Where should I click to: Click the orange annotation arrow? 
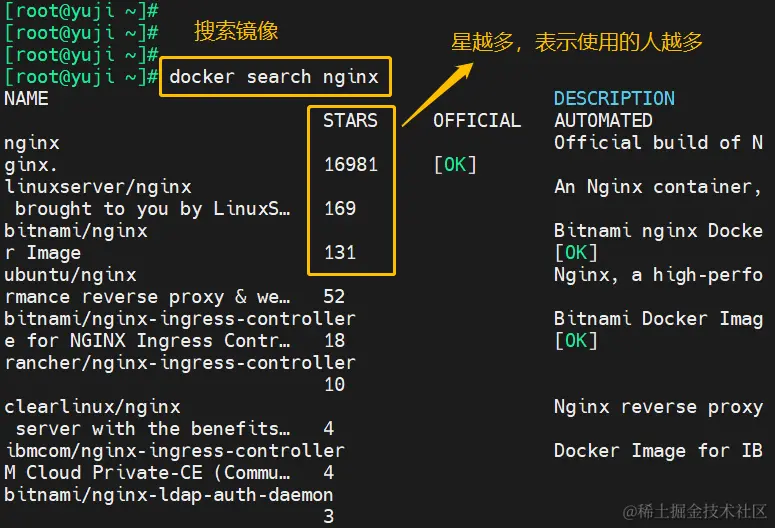438,95
